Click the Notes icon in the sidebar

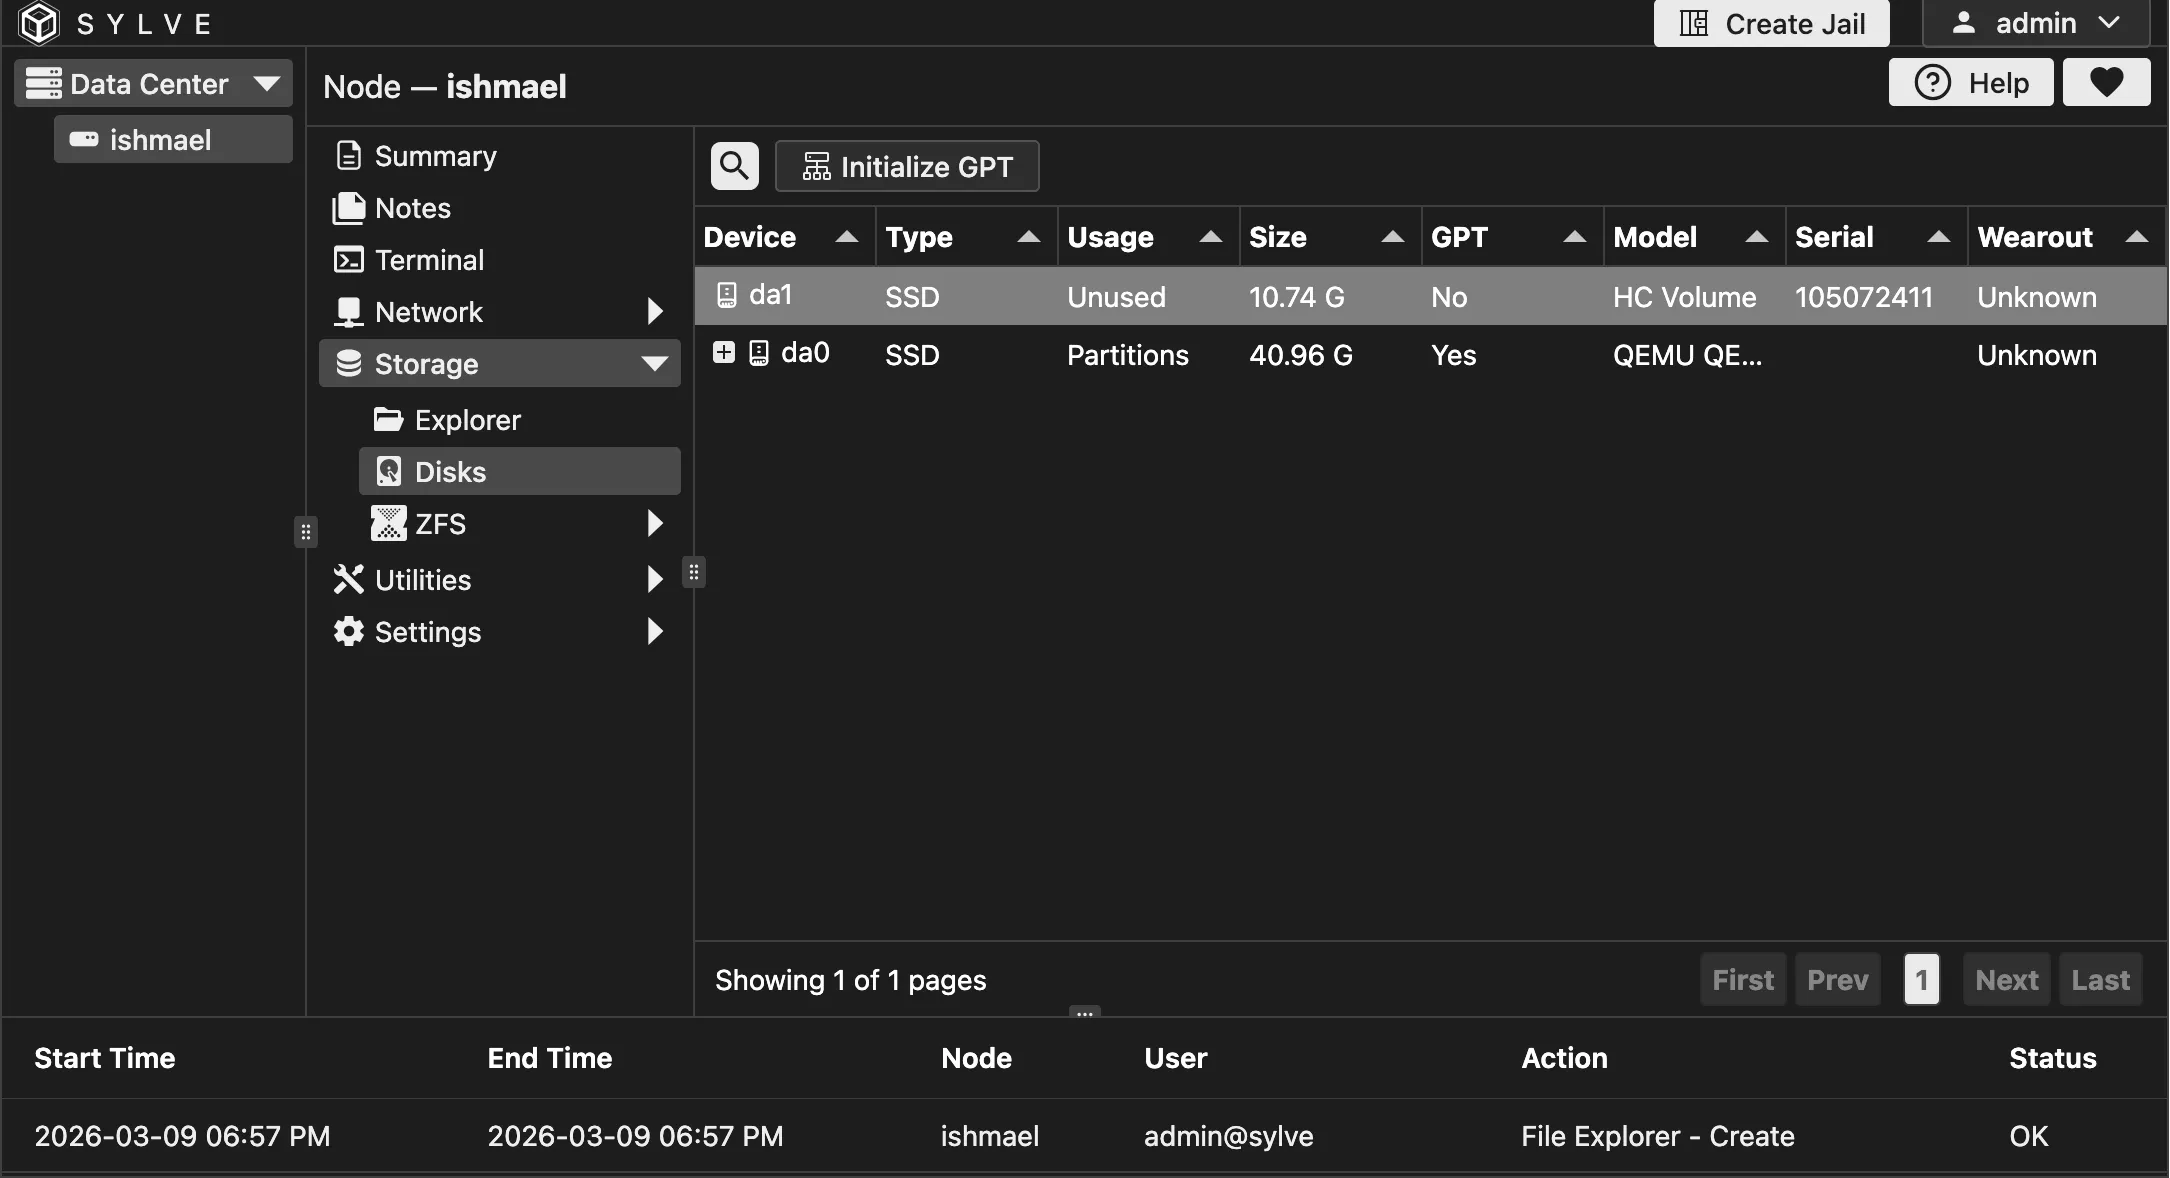[347, 208]
